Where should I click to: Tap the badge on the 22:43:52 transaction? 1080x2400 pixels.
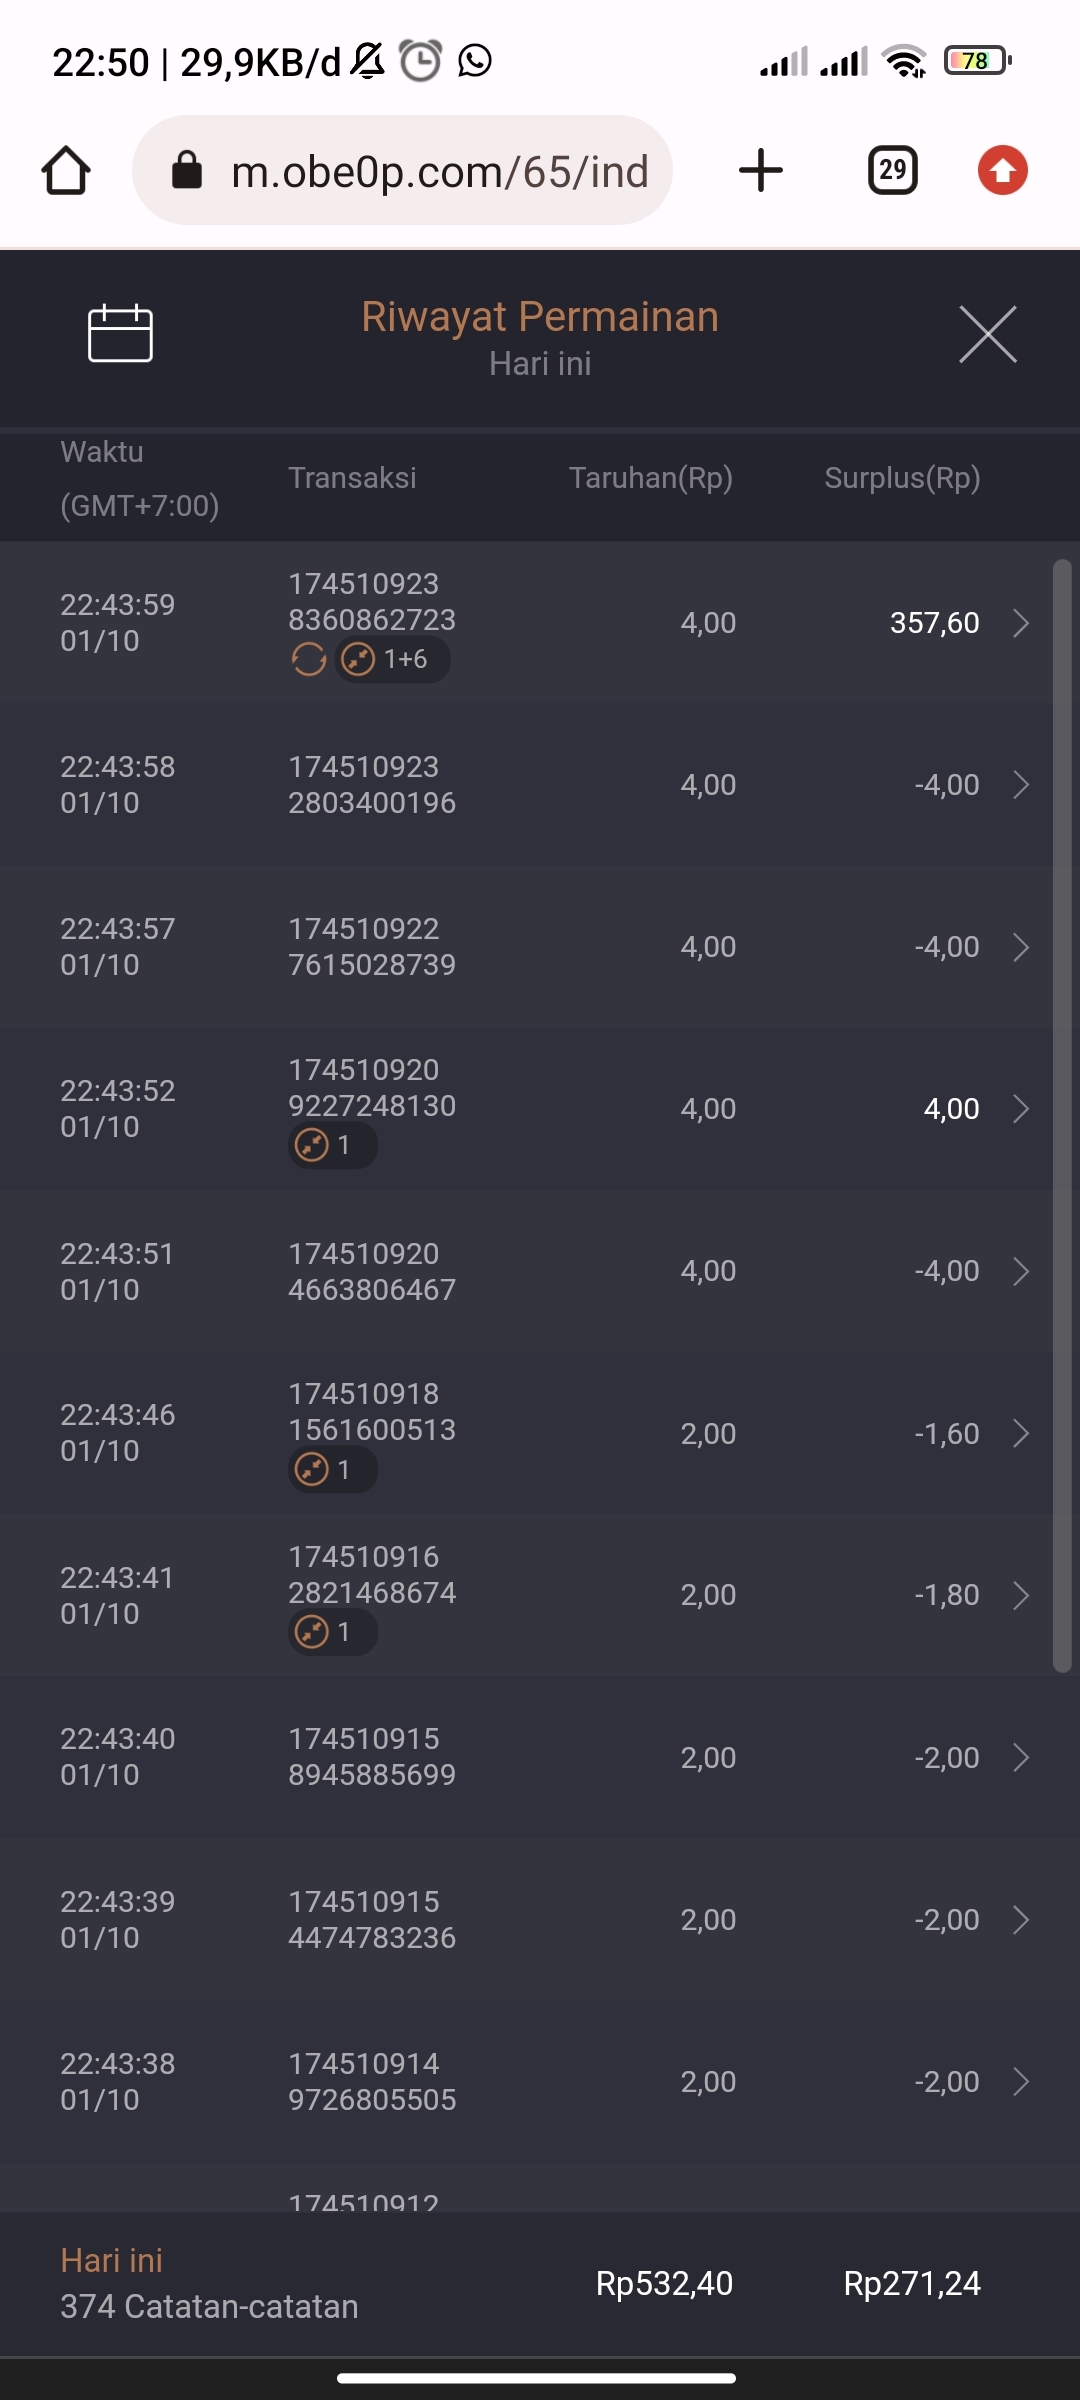pyautogui.click(x=332, y=1145)
